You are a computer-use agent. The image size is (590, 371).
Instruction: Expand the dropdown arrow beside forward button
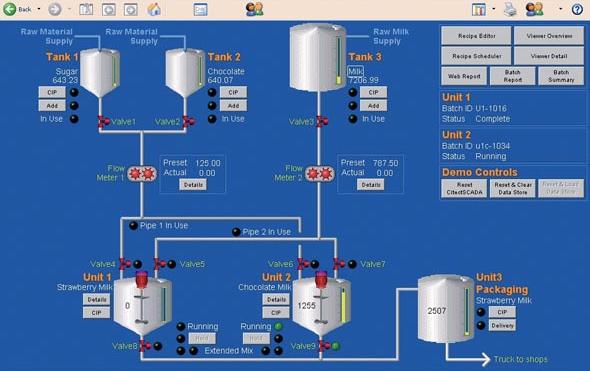69,9
